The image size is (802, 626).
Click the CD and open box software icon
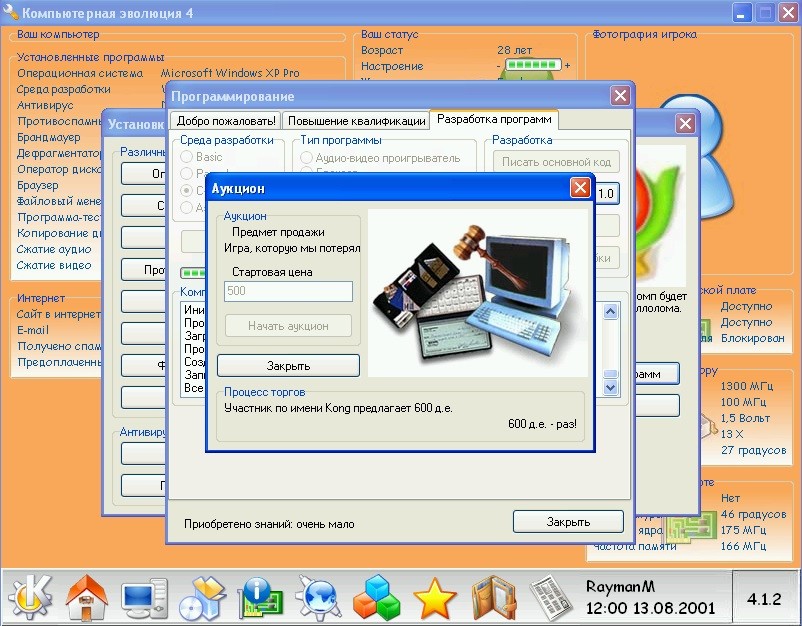click(202, 598)
